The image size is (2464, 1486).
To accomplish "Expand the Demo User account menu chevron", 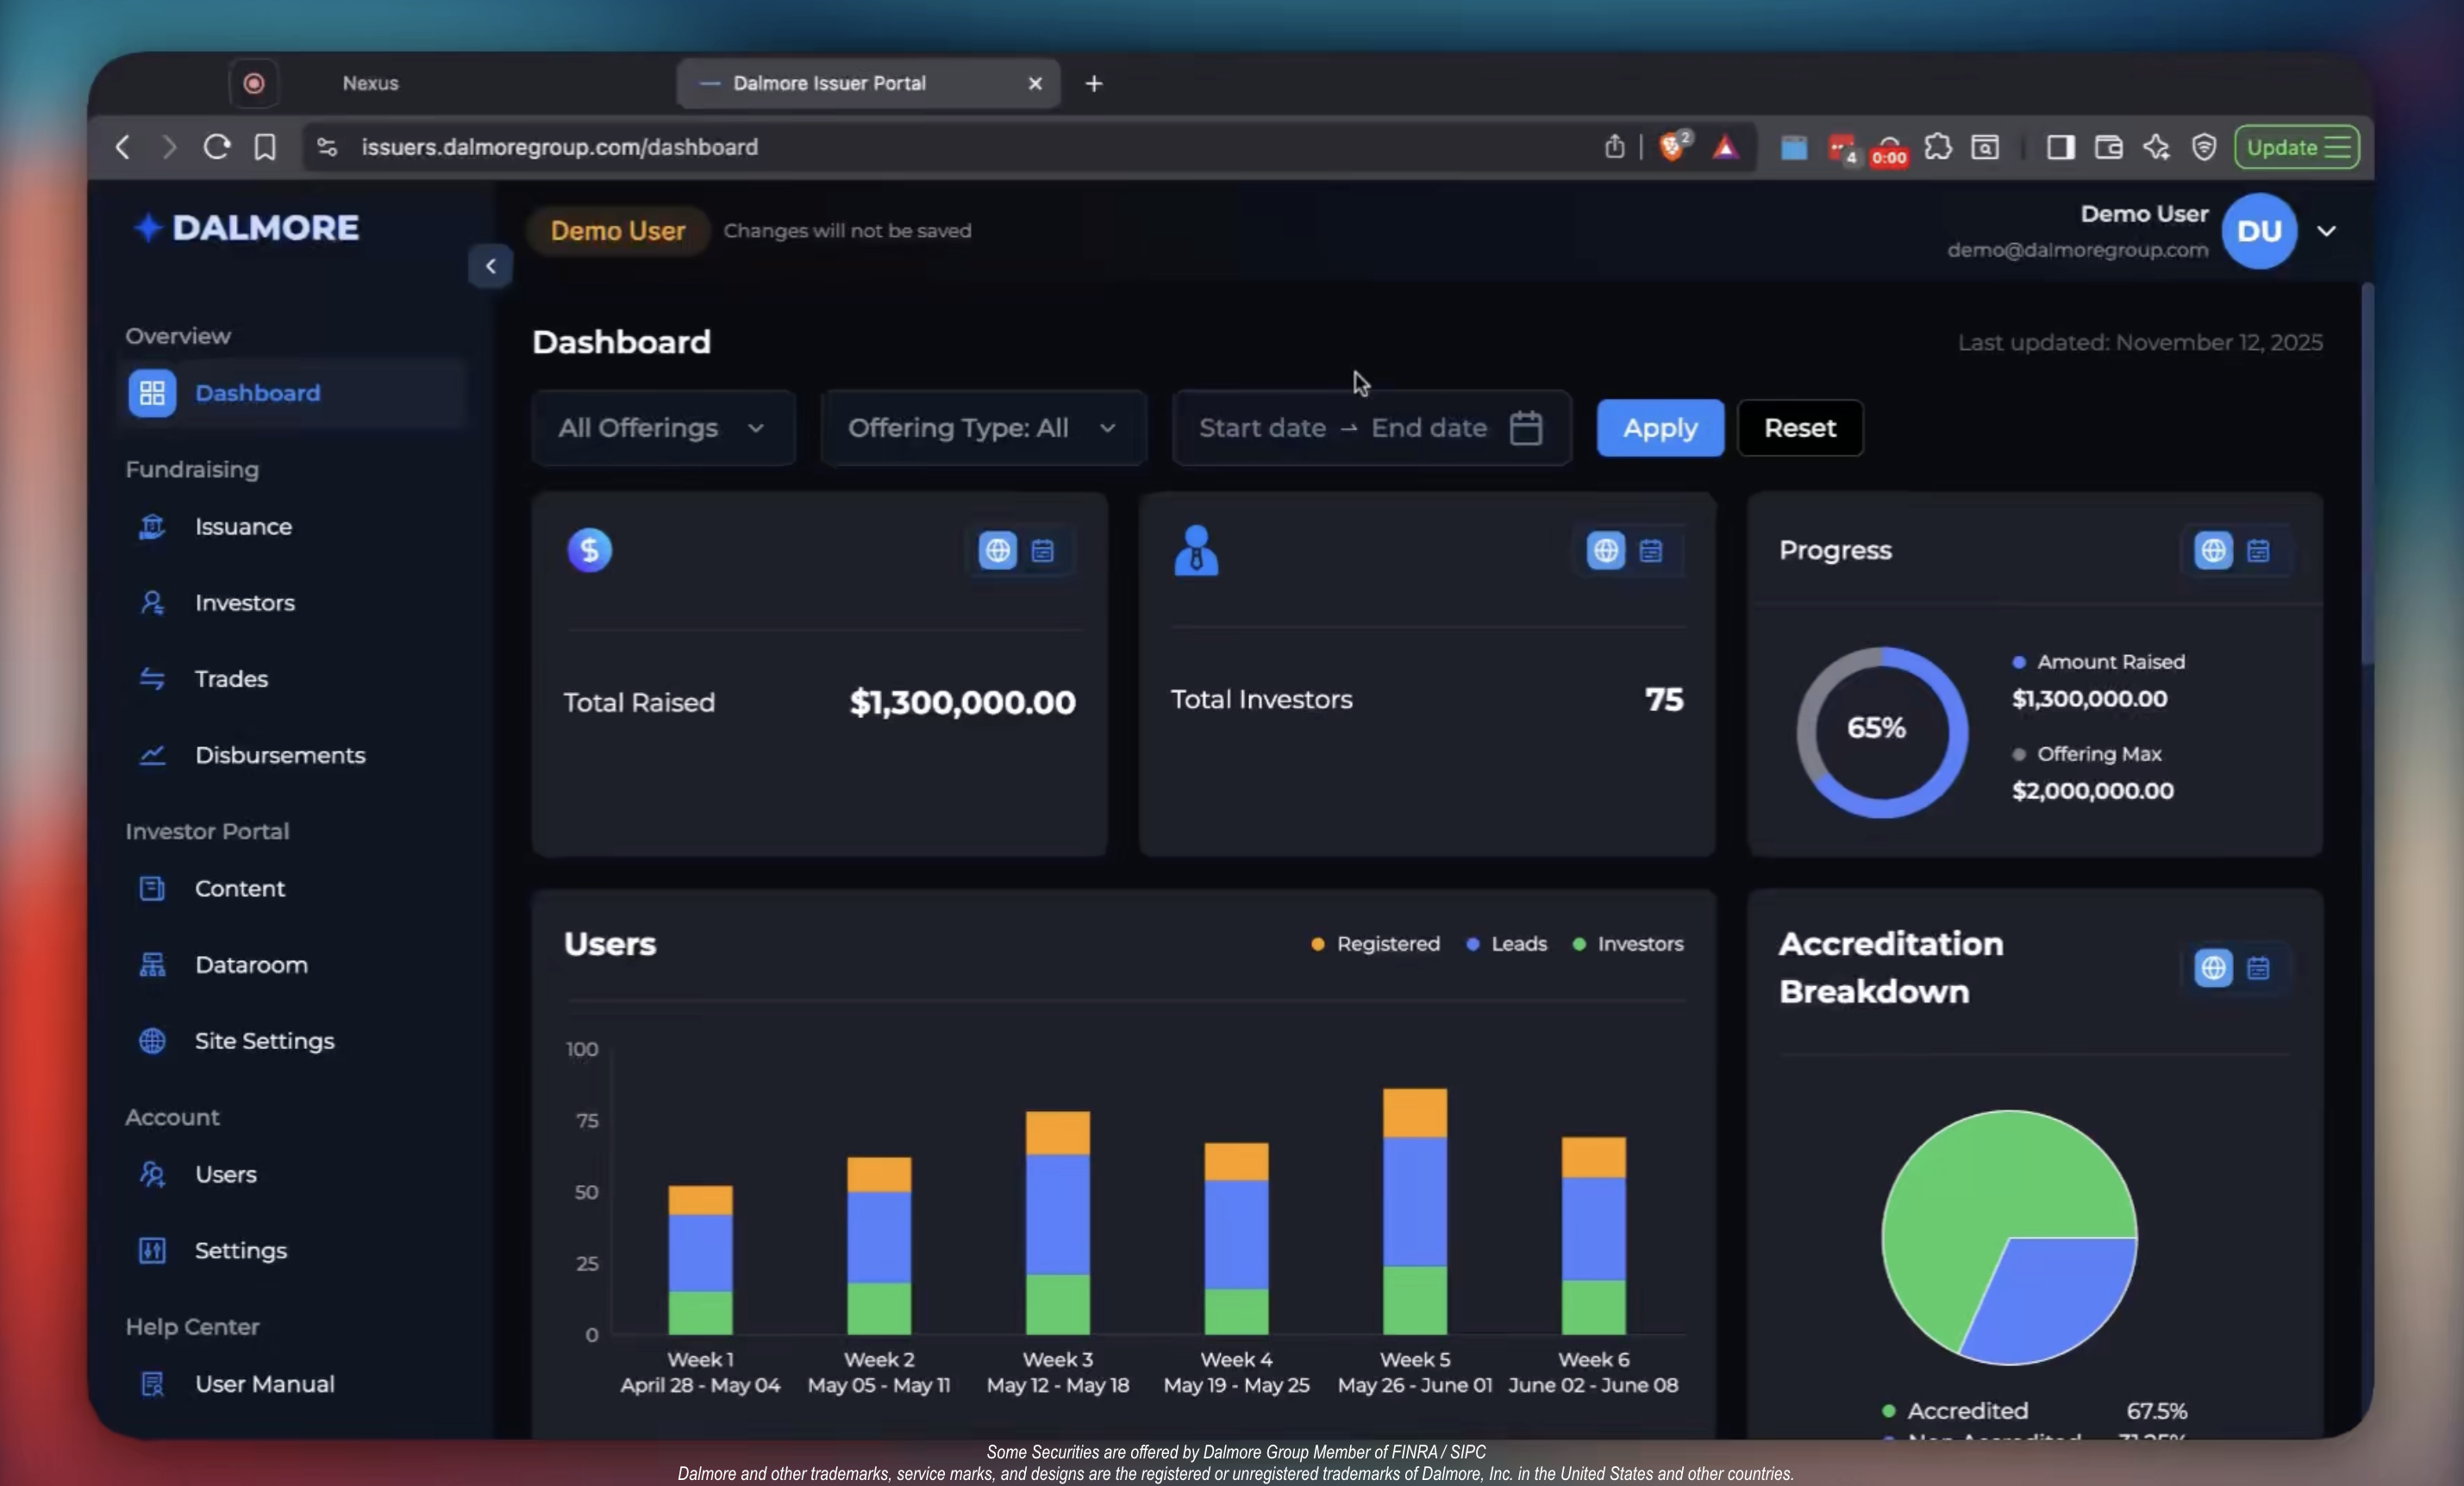I will coord(2326,231).
